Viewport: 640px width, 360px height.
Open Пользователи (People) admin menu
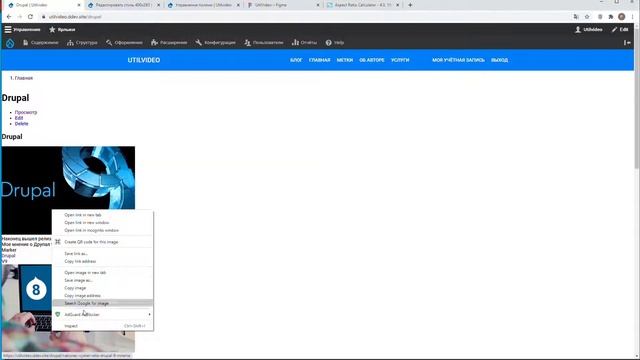264,42
